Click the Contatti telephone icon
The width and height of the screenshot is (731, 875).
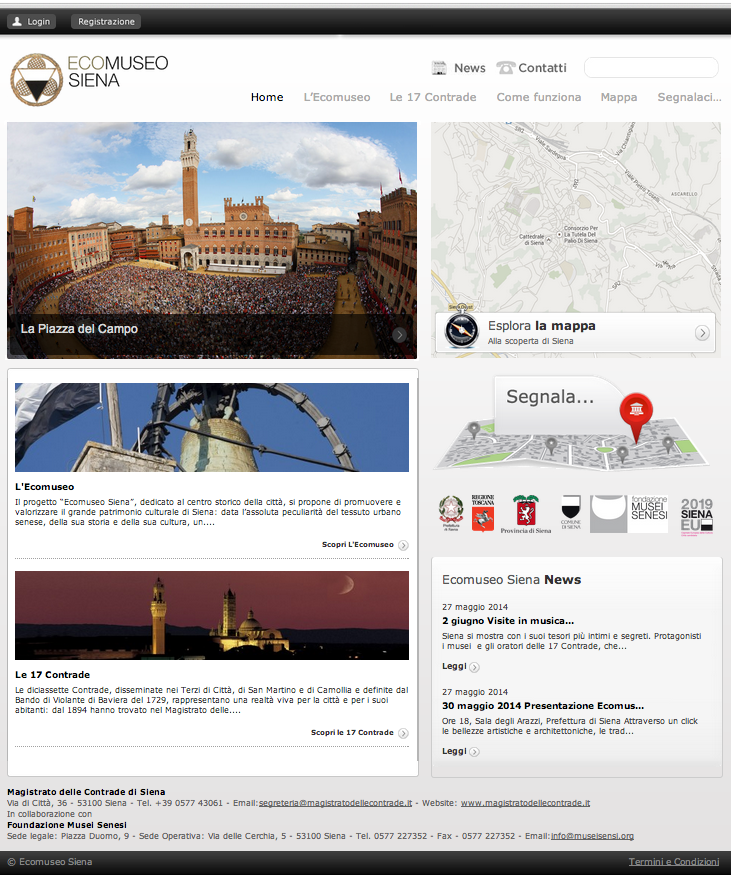tap(506, 68)
